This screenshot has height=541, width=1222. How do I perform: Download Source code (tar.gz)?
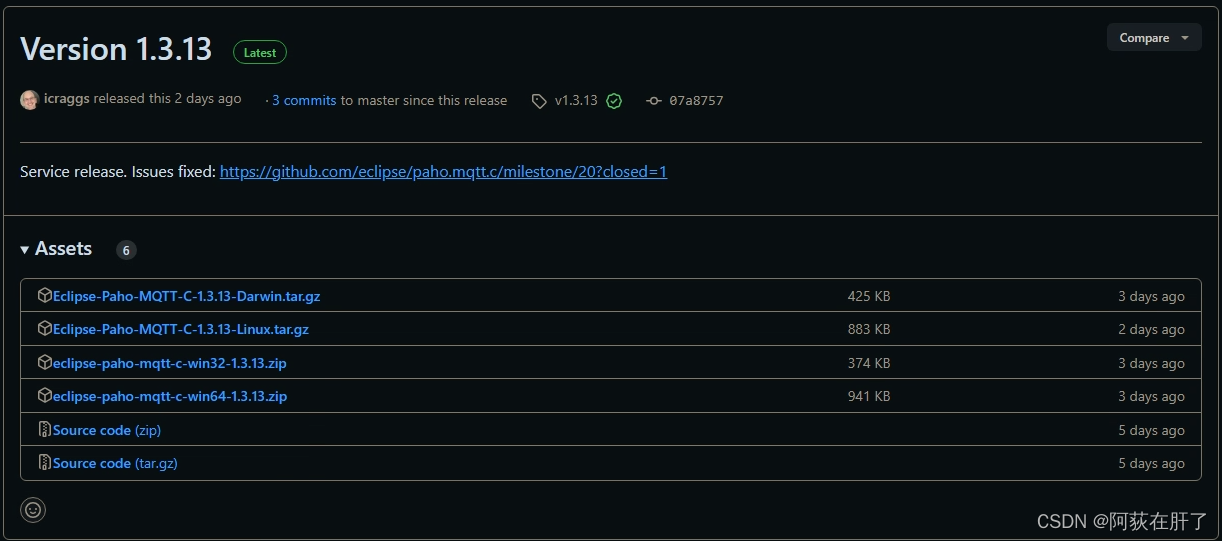(115, 463)
